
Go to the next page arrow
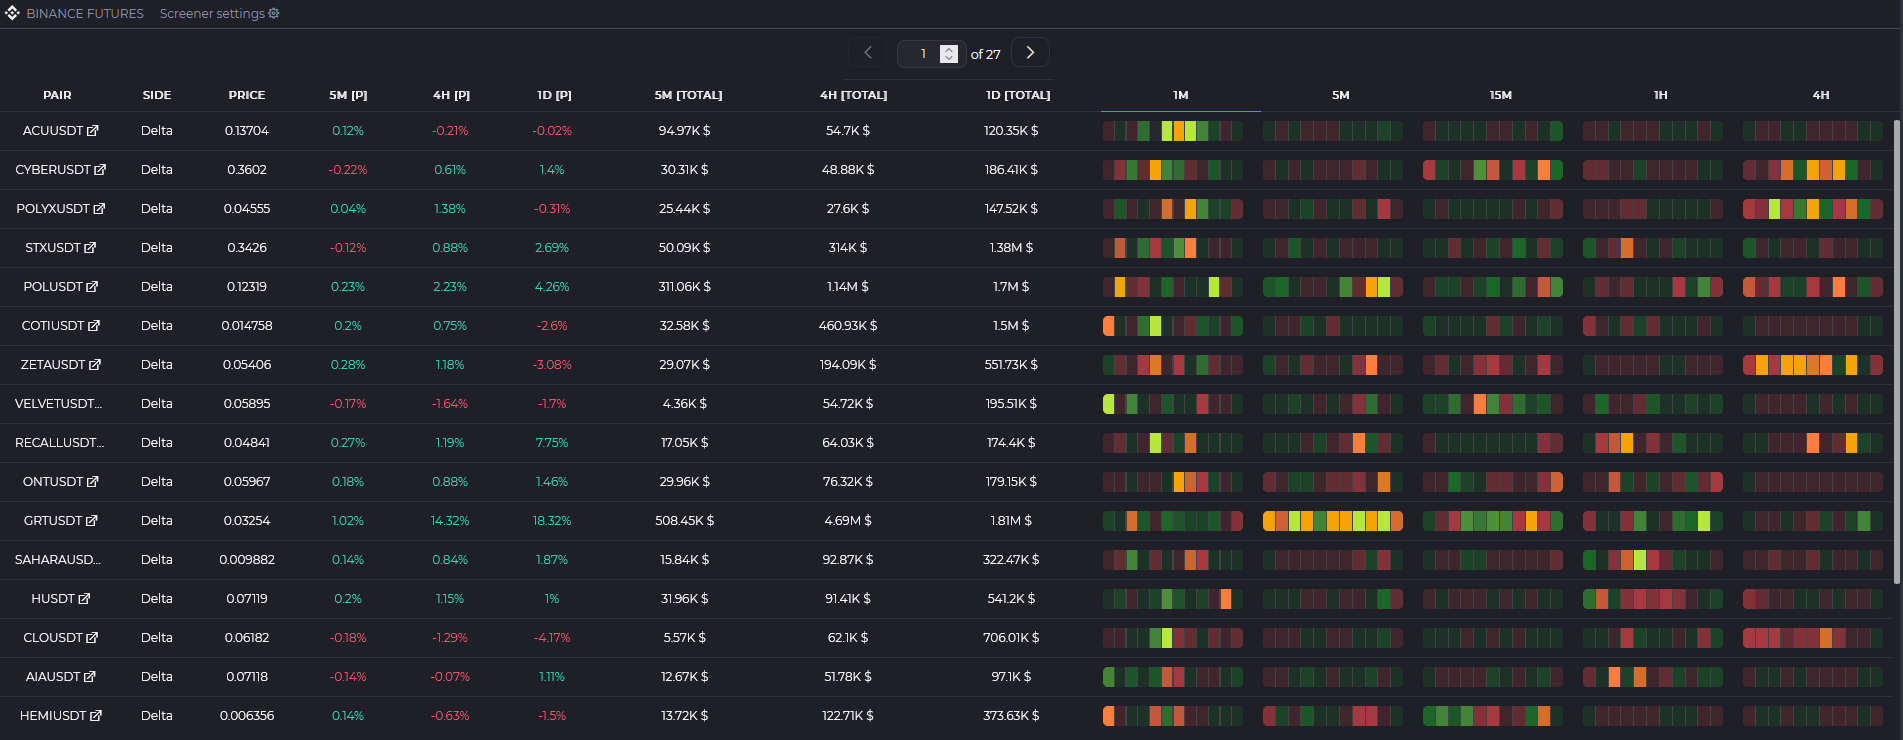(1030, 53)
